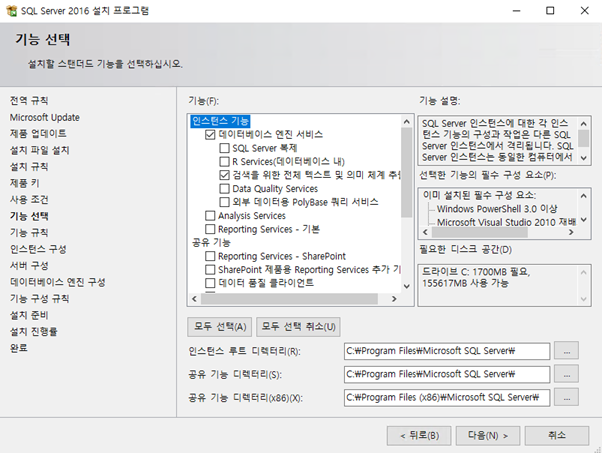Click the 공유 기능 디렉터리(S) path field
The image size is (602, 453).
click(447, 374)
